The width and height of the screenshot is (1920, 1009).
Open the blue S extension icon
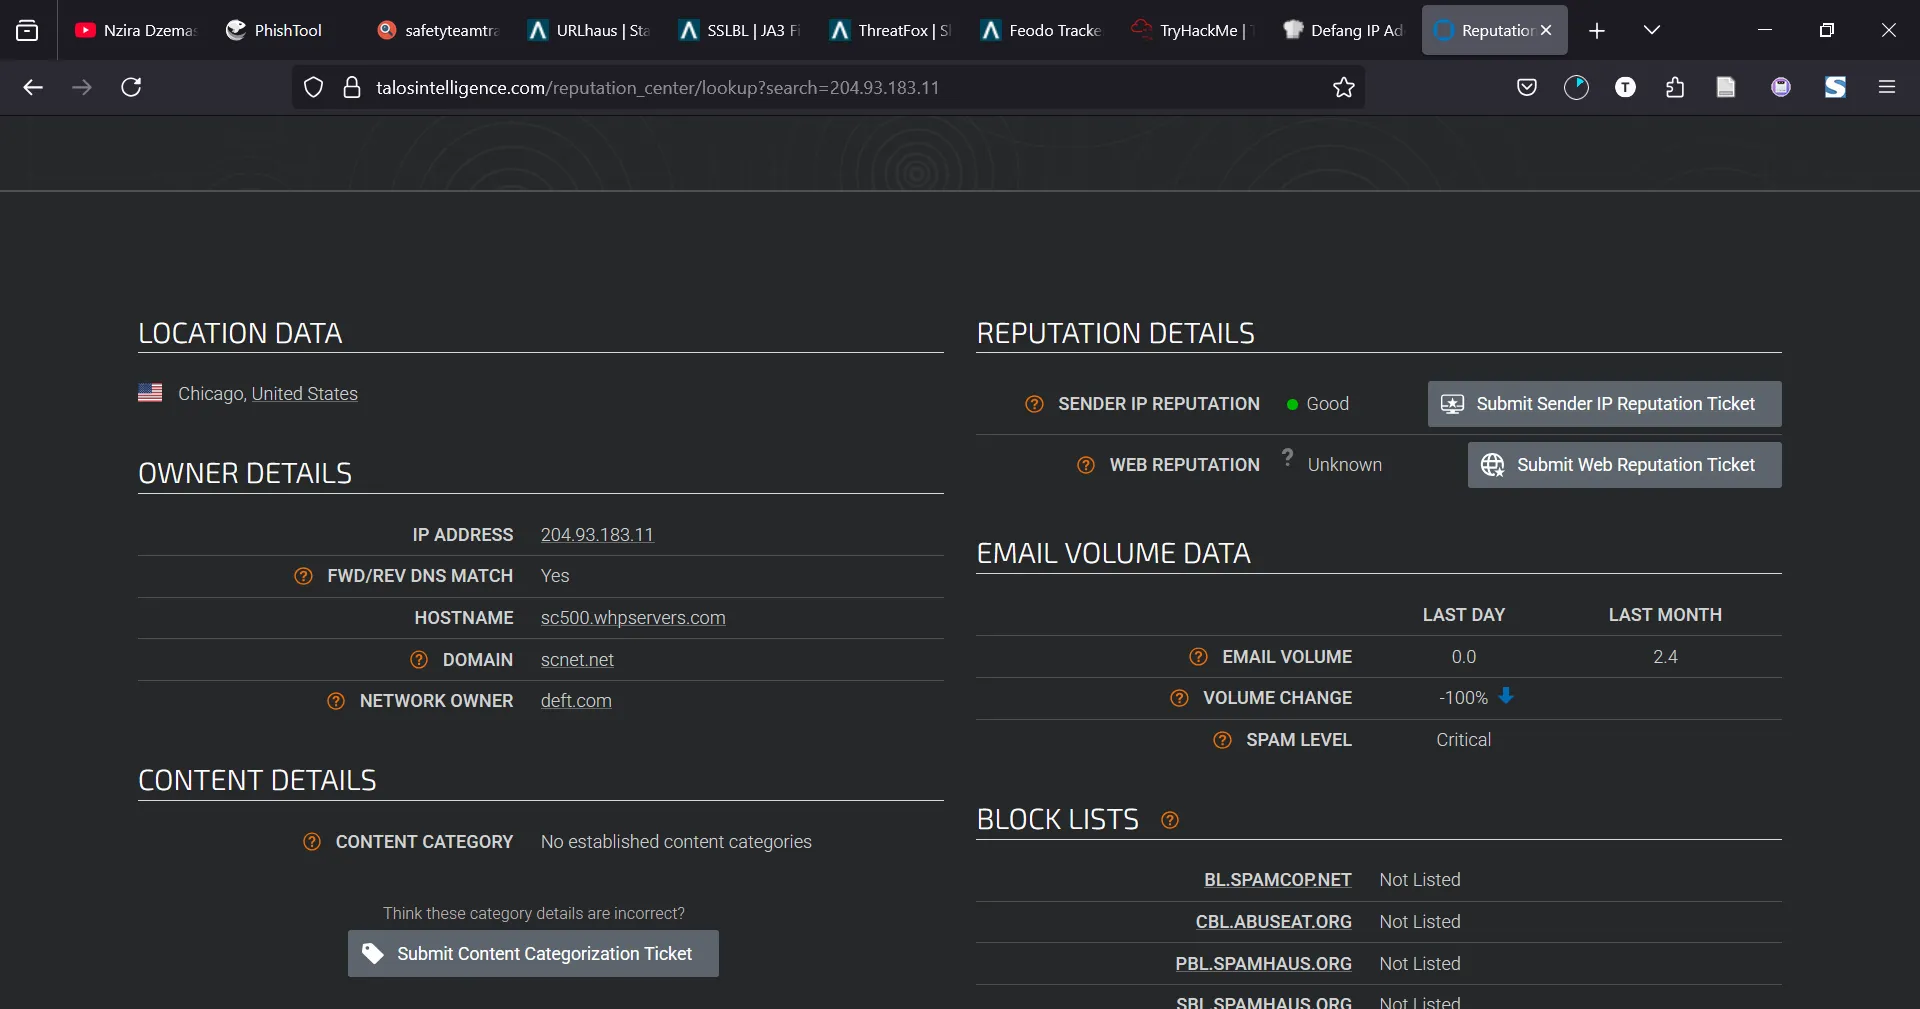coord(1835,88)
